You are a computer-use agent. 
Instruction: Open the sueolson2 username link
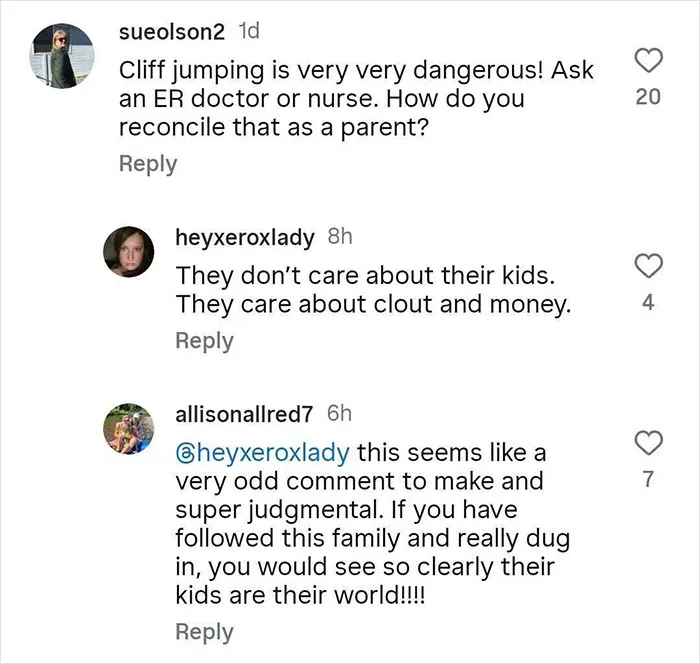[x=172, y=32]
